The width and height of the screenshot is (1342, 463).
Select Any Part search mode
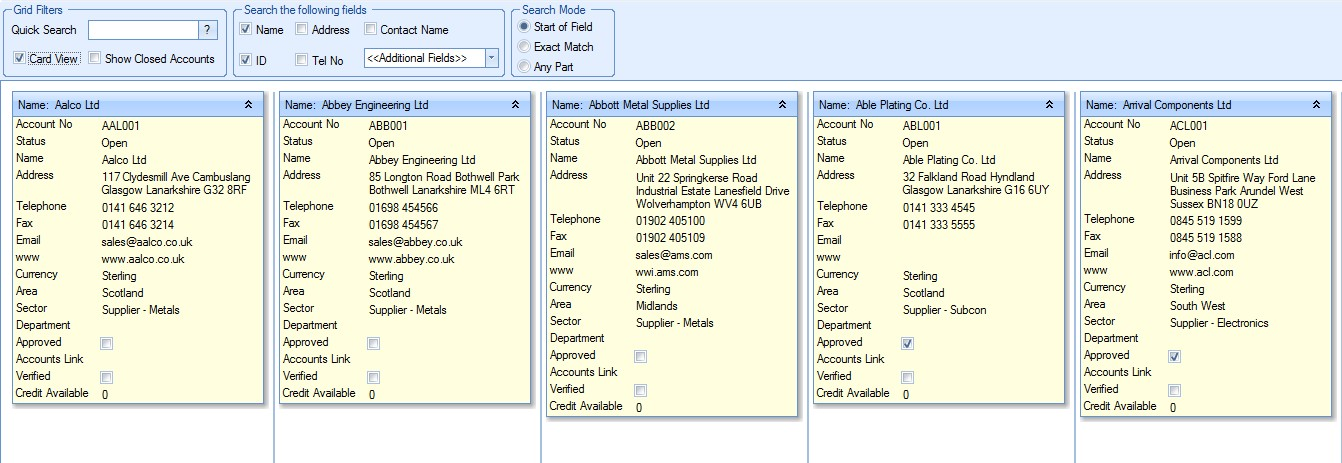(x=523, y=67)
